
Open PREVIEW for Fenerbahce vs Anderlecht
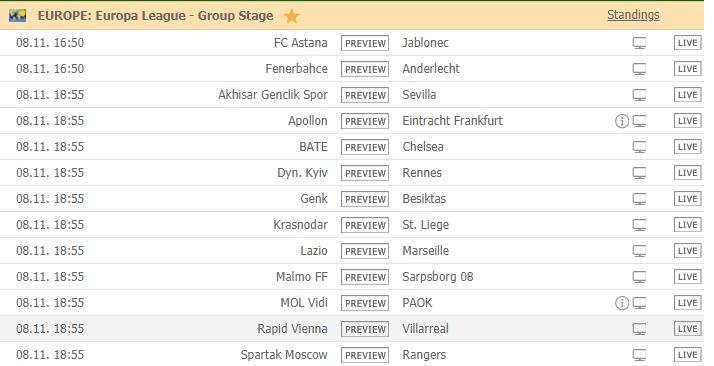tap(365, 69)
